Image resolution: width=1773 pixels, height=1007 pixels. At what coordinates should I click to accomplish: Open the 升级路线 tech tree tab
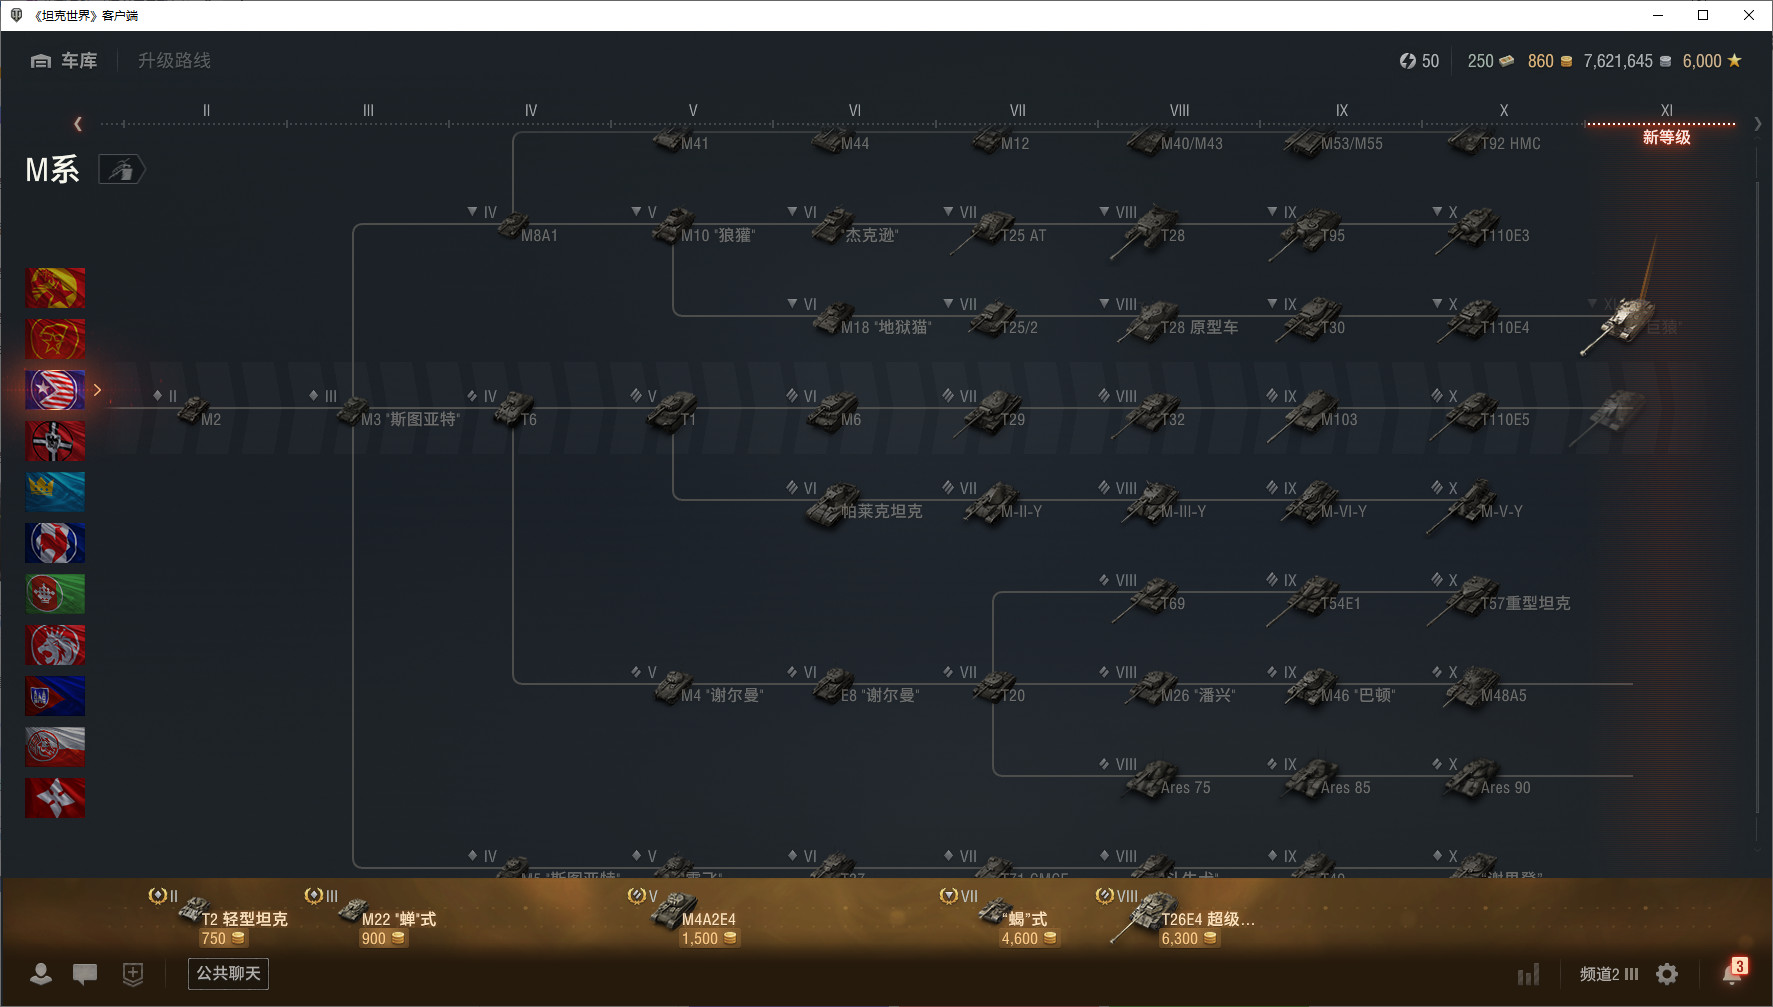pos(174,61)
